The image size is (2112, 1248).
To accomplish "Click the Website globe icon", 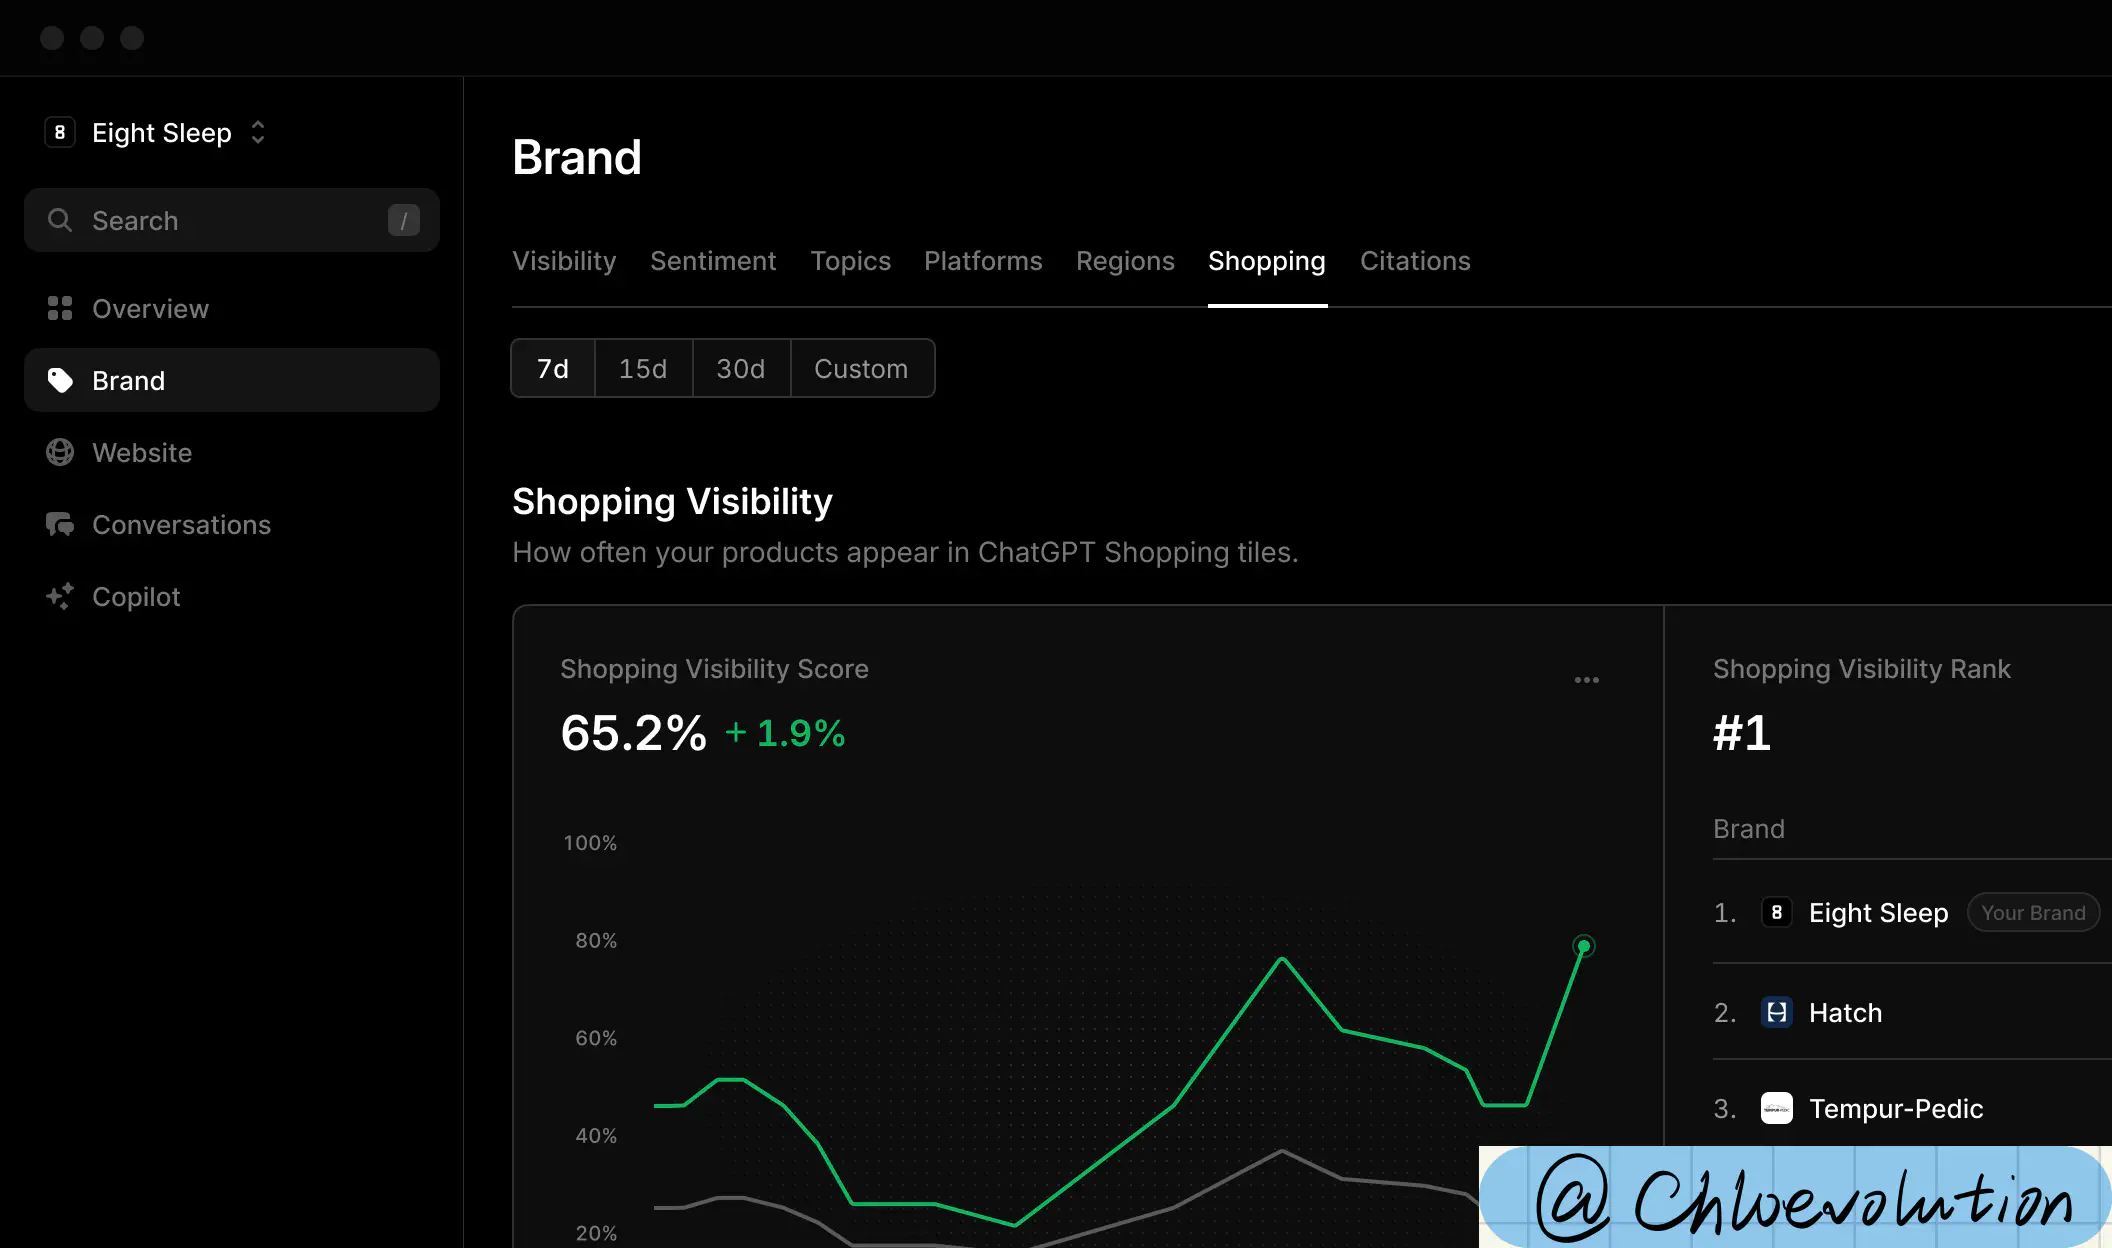I will coord(60,452).
